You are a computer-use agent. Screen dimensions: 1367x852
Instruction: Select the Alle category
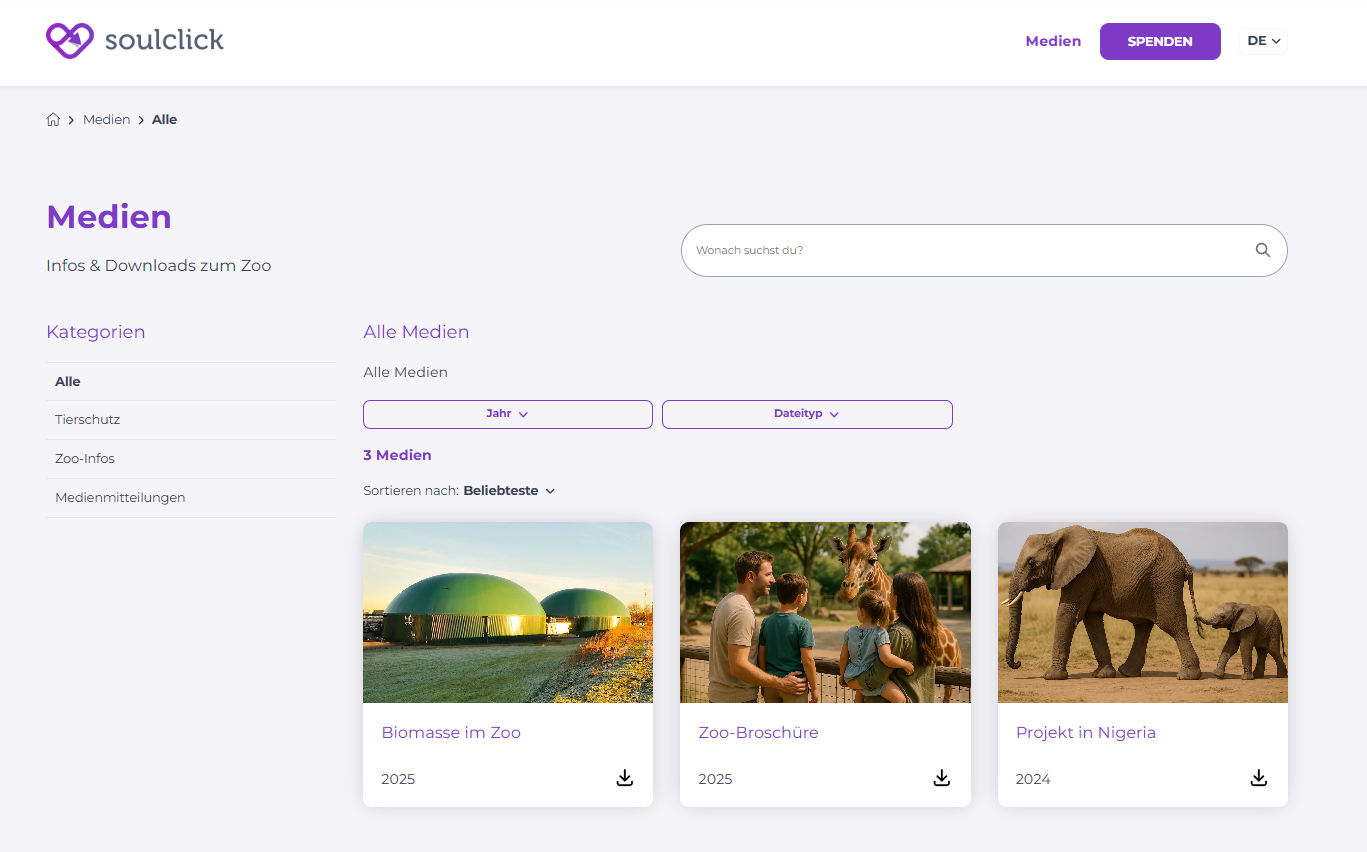coord(191,382)
